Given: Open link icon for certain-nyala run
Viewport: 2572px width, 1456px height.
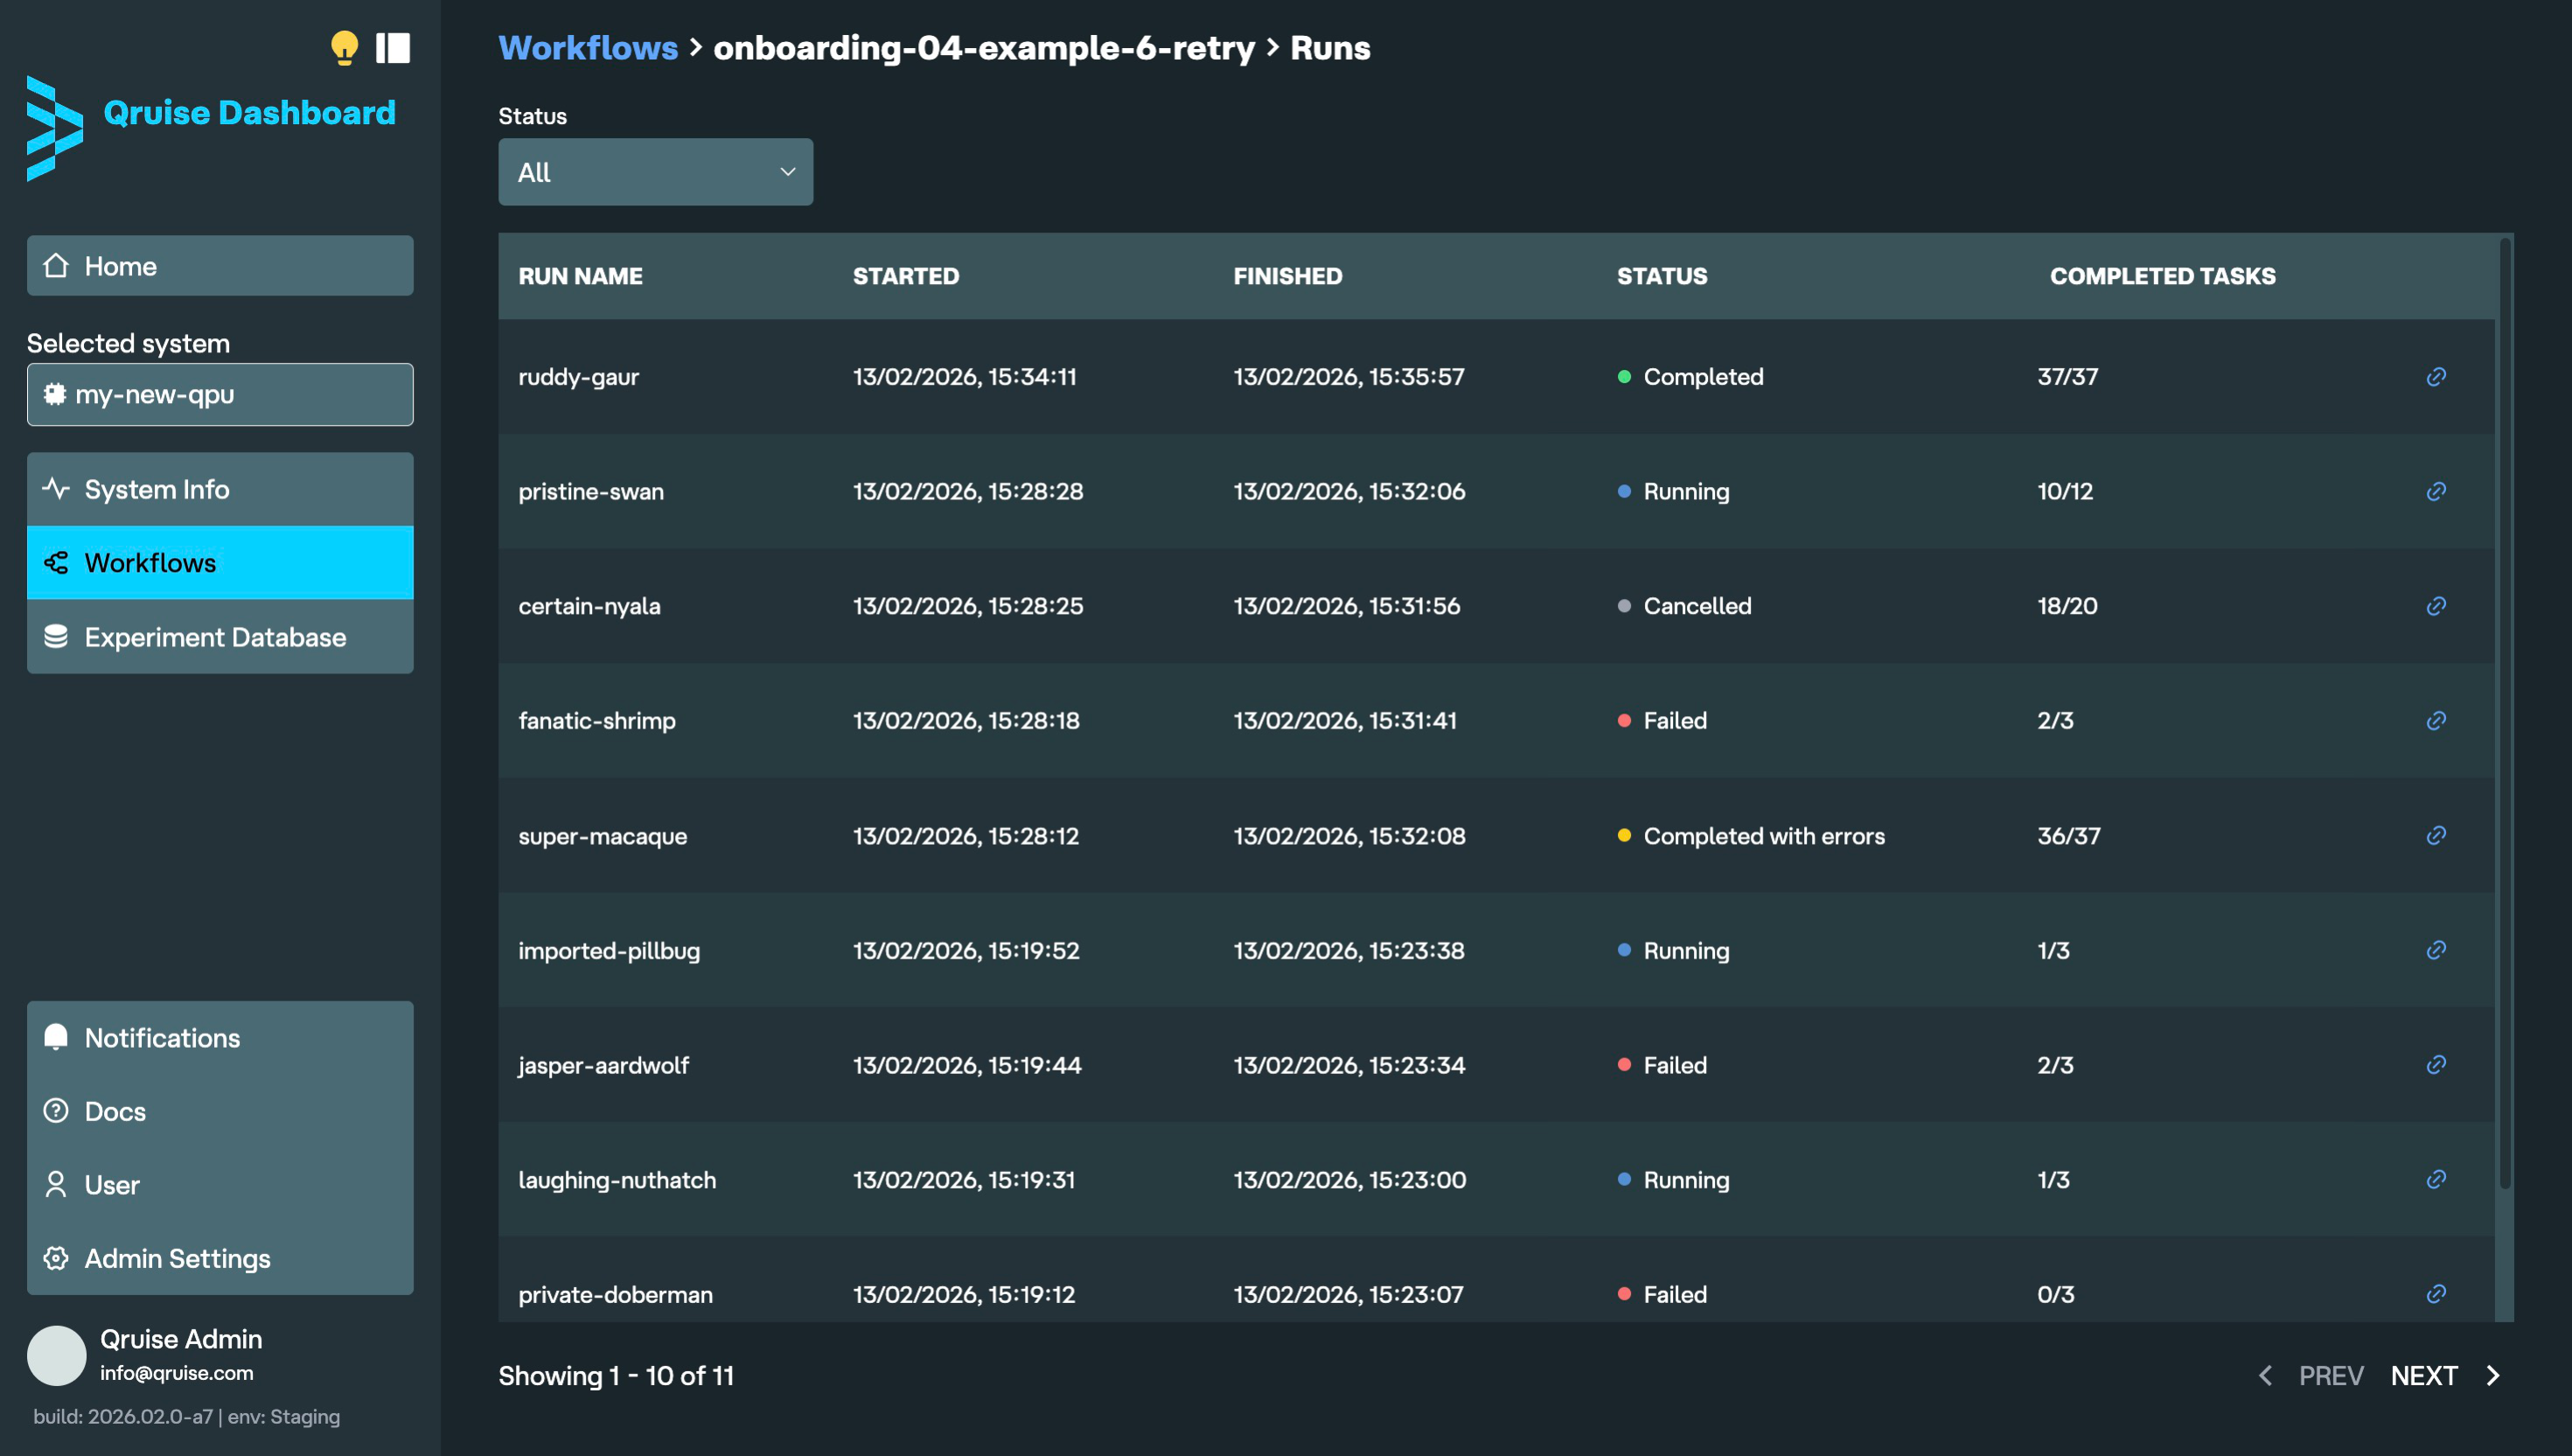Looking at the screenshot, I should pyautogui.click(x=2436, y=606).
